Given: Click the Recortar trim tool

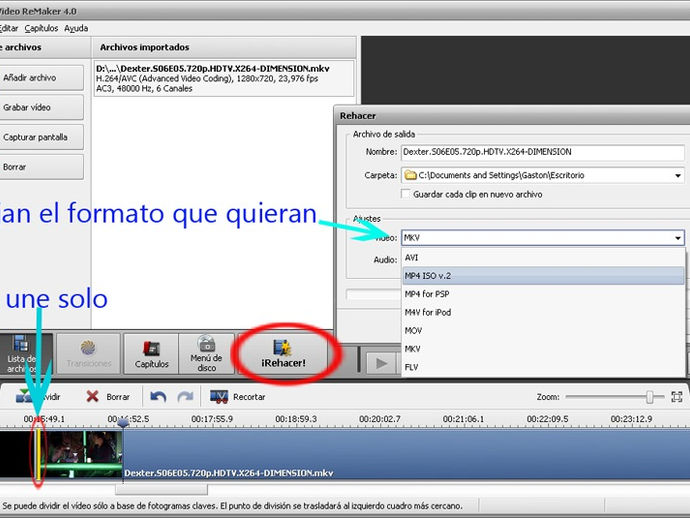Looking at the screenshot, I should point(238,397).
